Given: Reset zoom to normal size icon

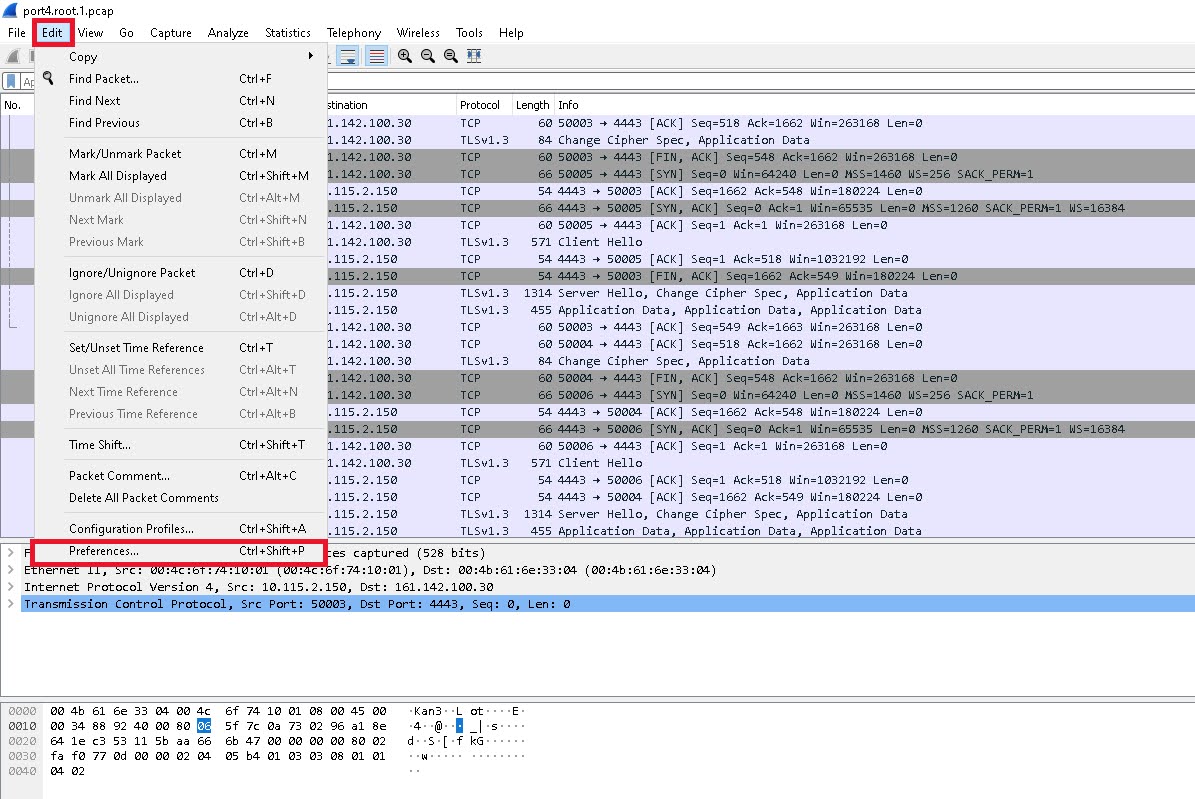Looking at the screenshot, I should click(451, 57).
